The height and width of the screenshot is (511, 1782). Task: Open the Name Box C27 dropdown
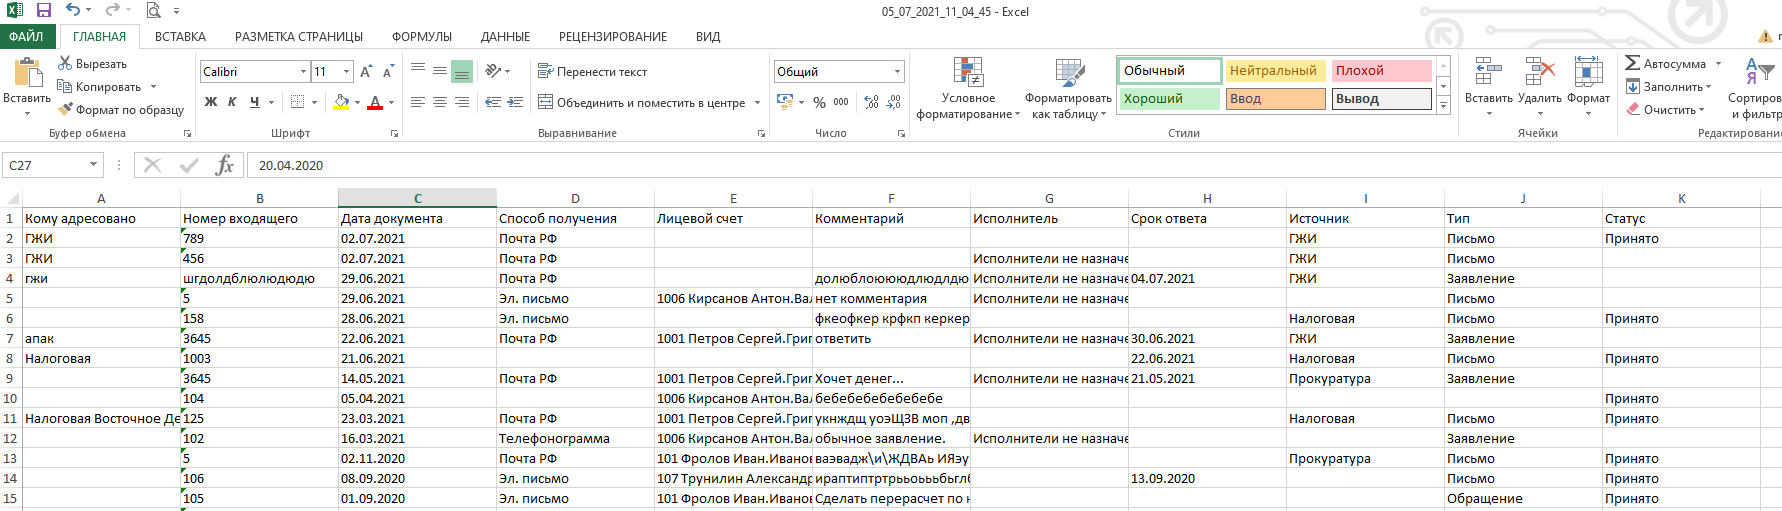93,165
